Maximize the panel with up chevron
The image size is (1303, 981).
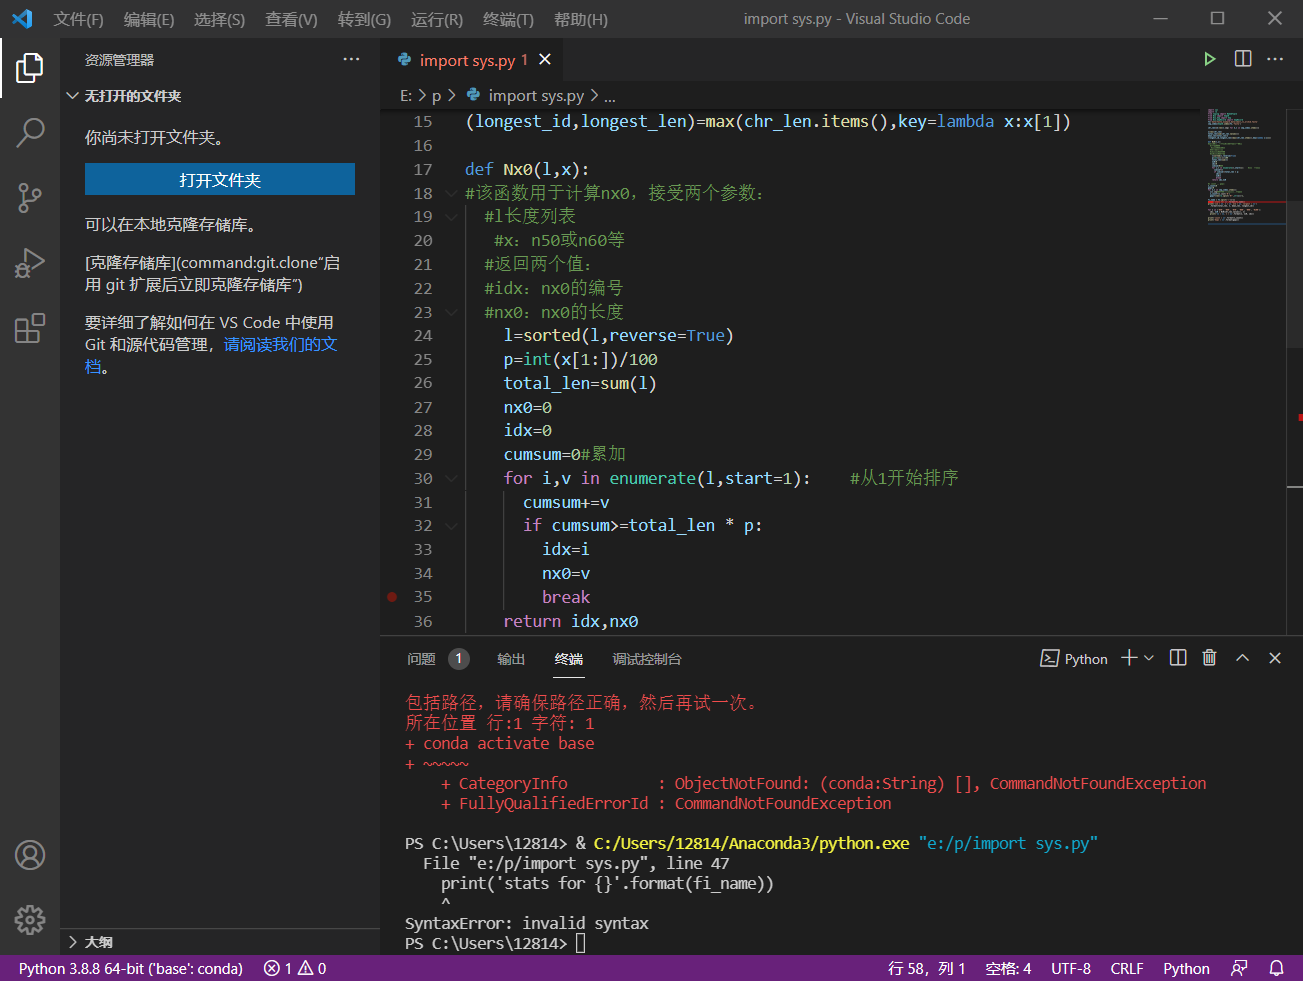1242,658
